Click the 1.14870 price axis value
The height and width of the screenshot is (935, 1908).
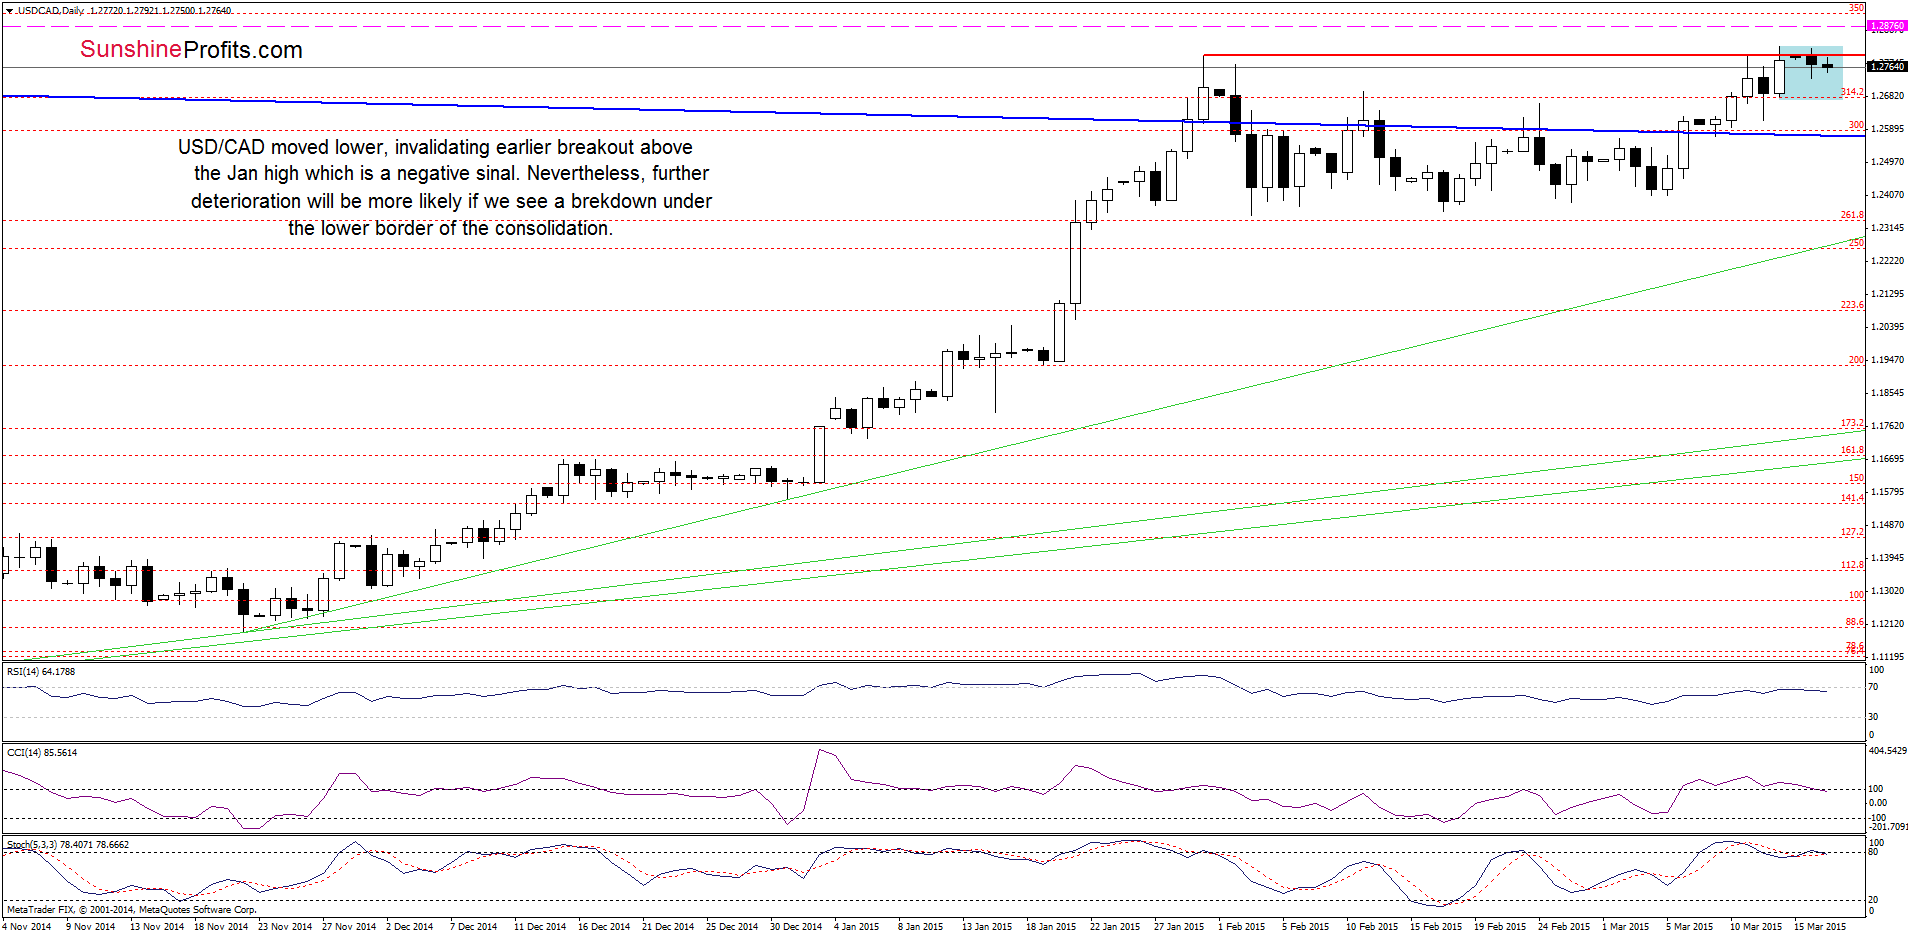[x=1887, y=525]
